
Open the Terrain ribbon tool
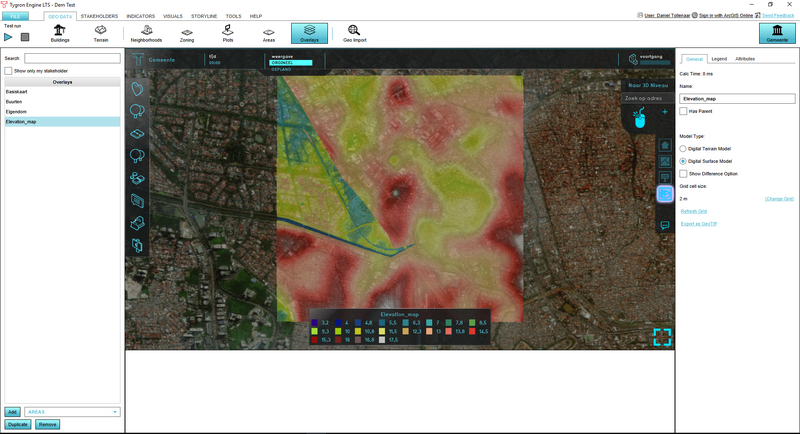pyautogui.click(x=101, y=34)
